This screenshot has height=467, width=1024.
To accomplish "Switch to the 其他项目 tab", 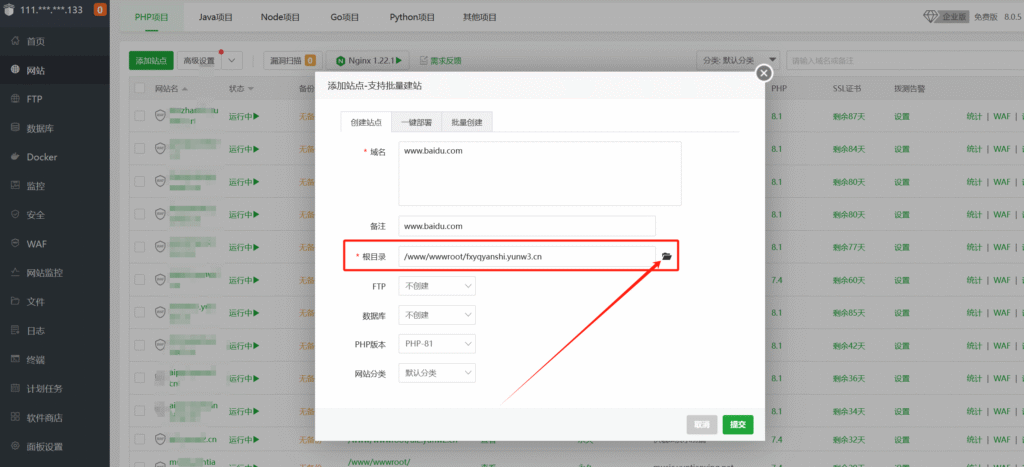I will [479, 17].
